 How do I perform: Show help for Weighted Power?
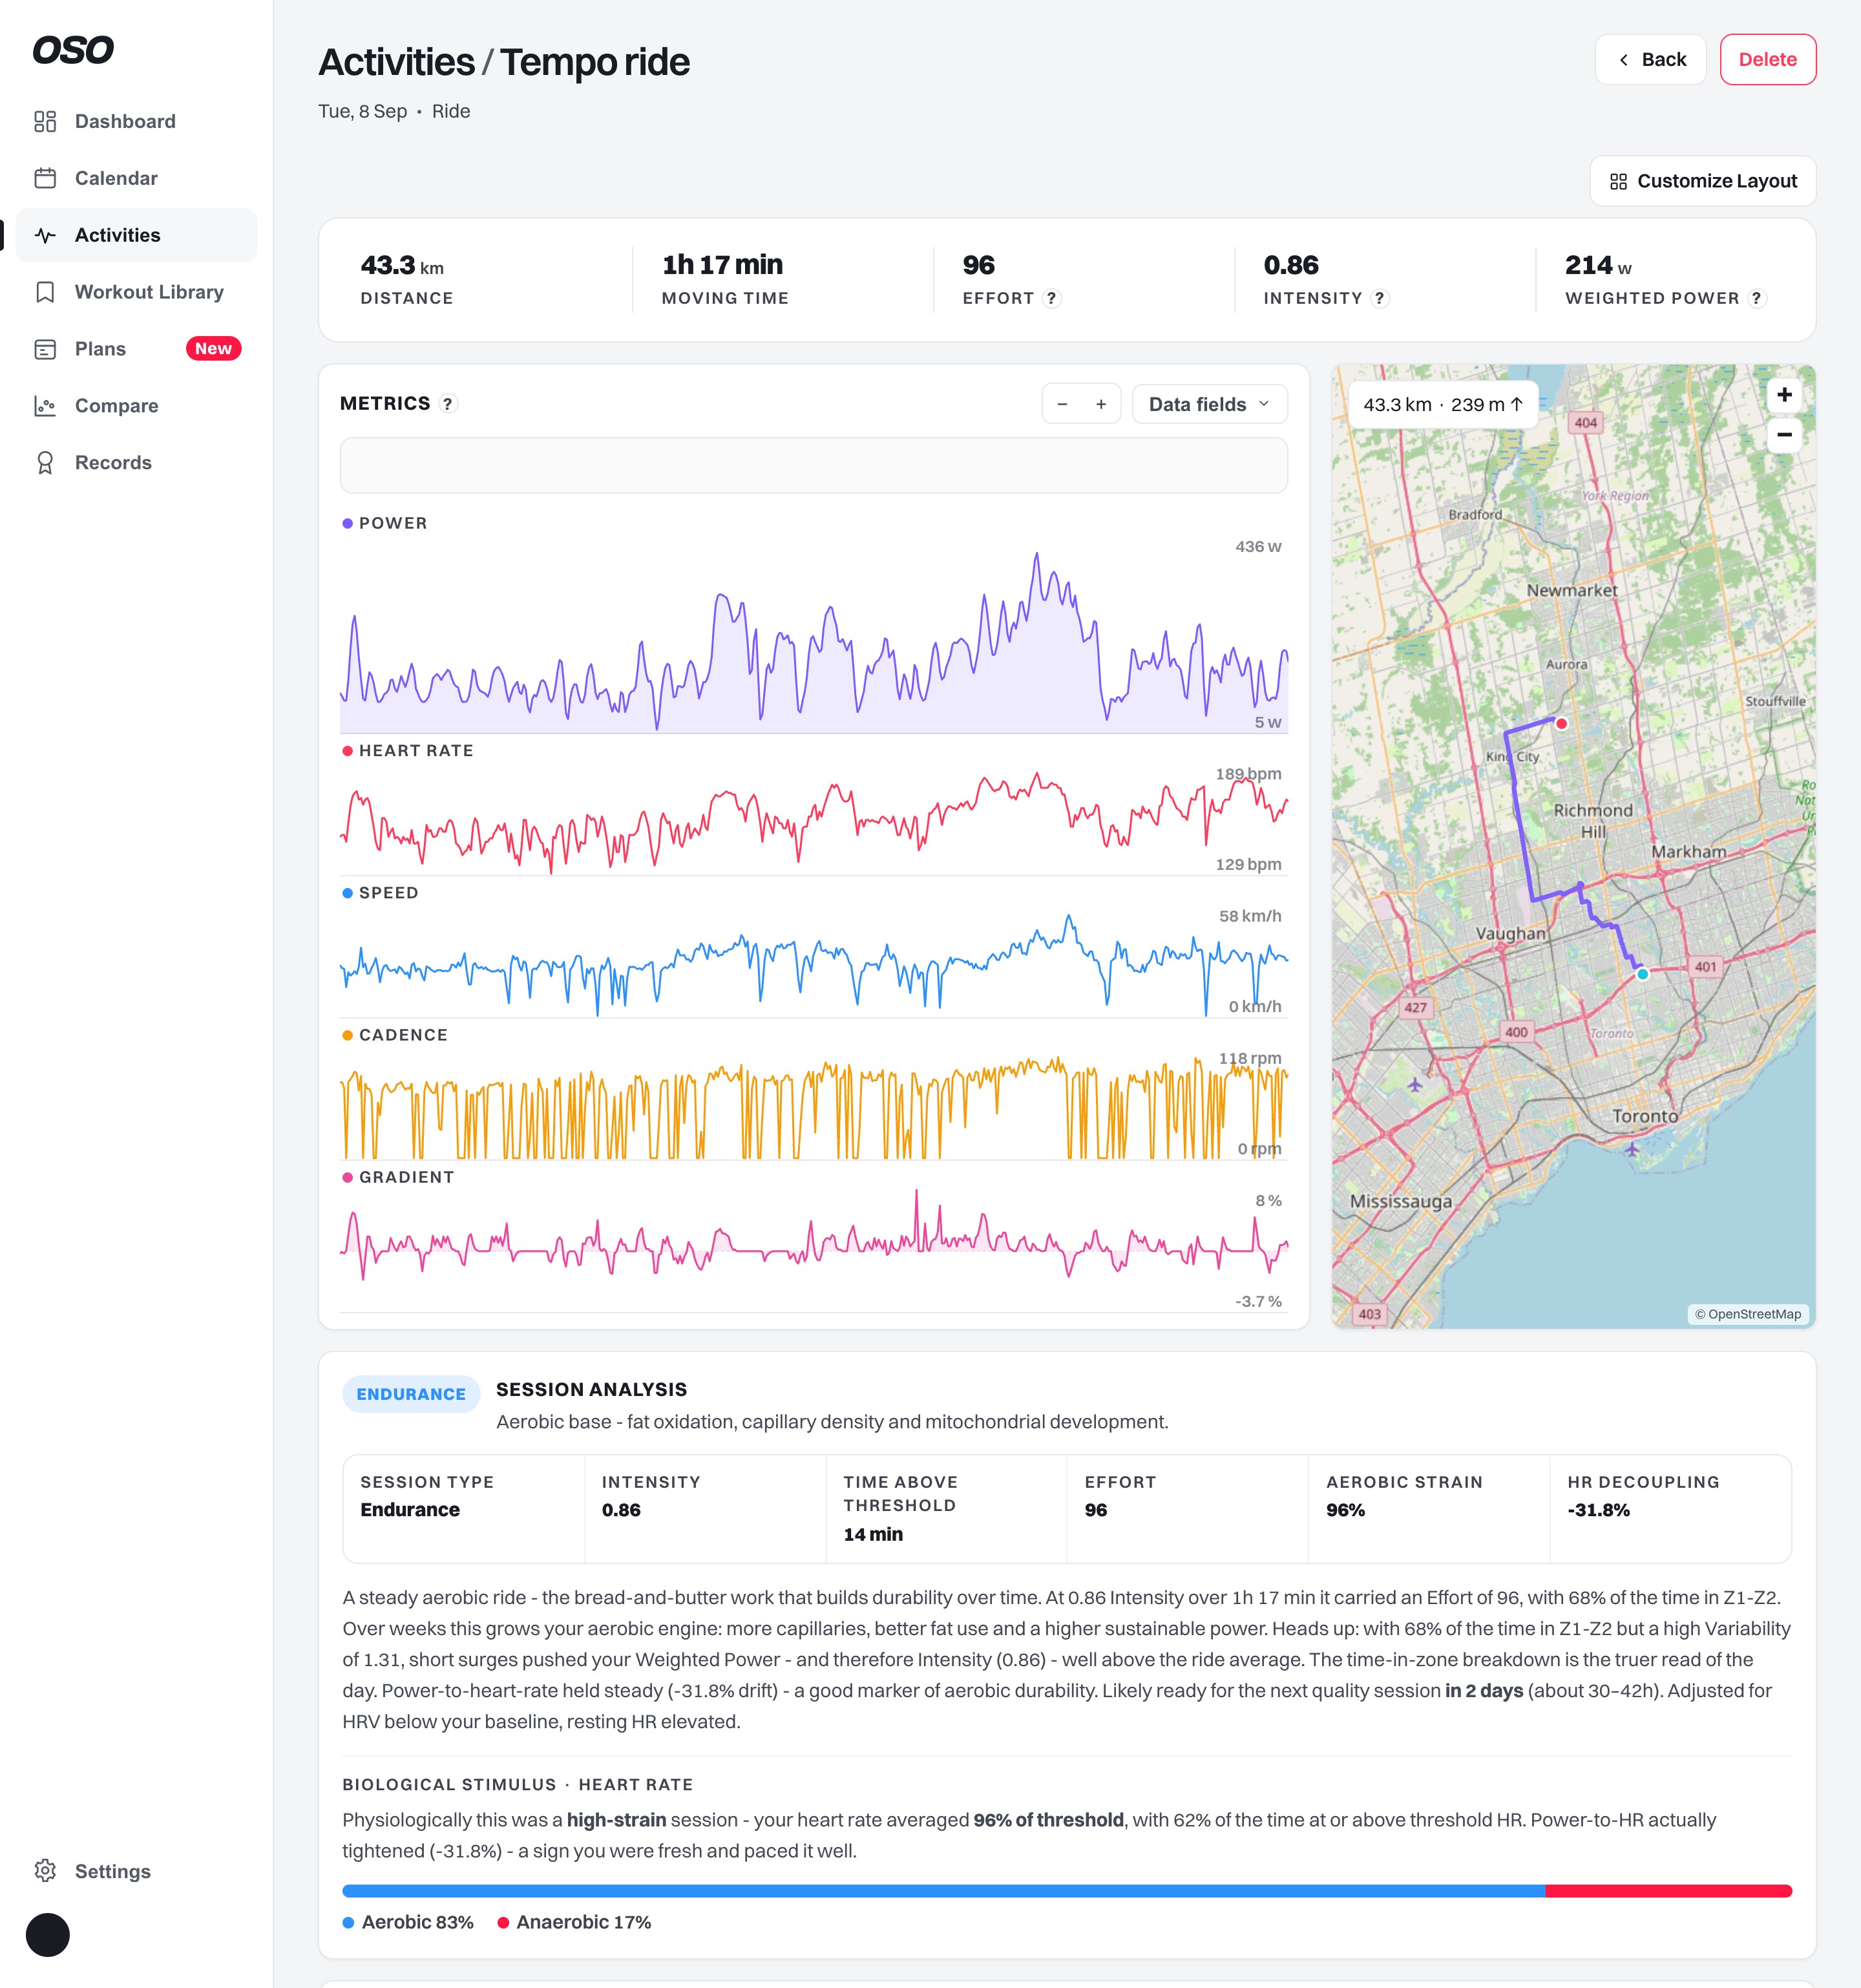tap(1756, 298)
